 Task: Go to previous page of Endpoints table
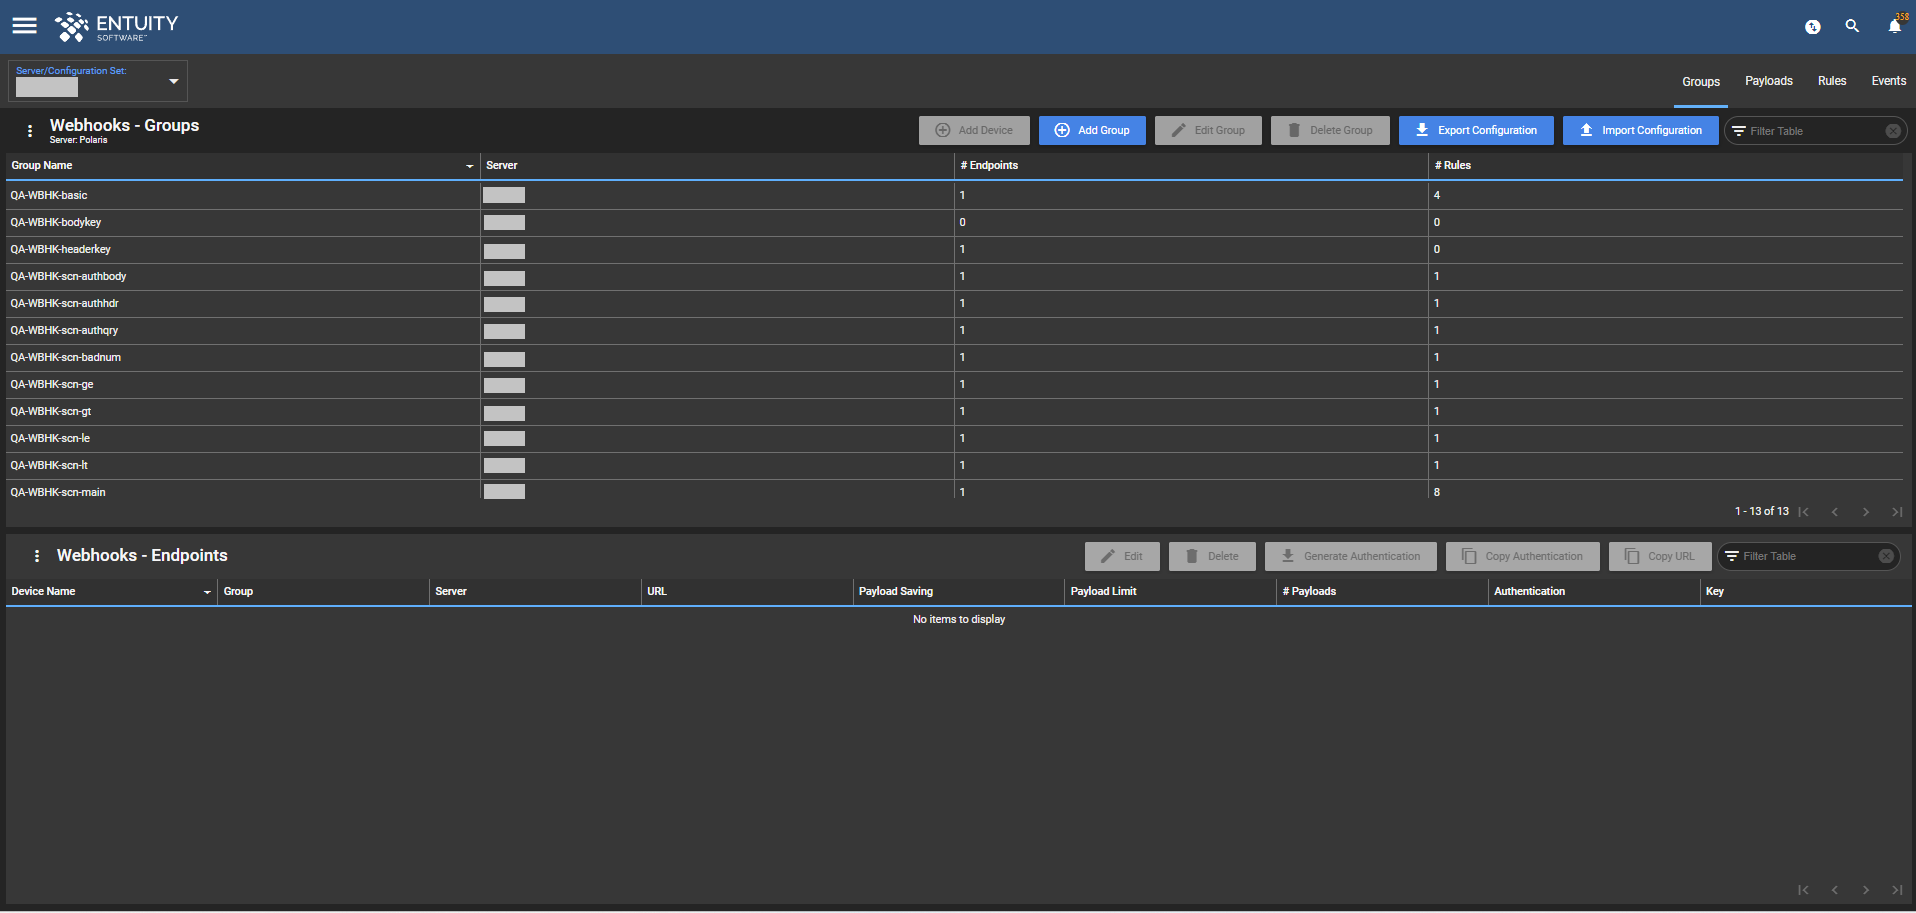[1834, 890]
